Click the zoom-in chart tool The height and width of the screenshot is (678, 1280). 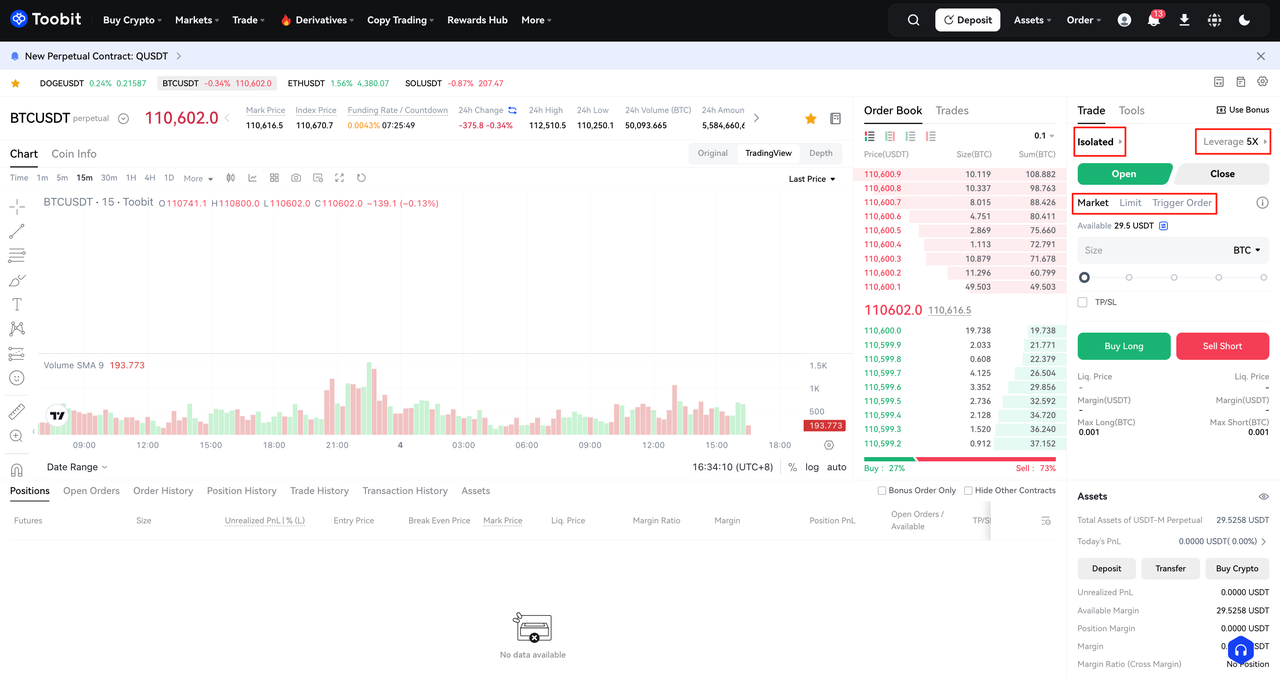tap(17, 436)
